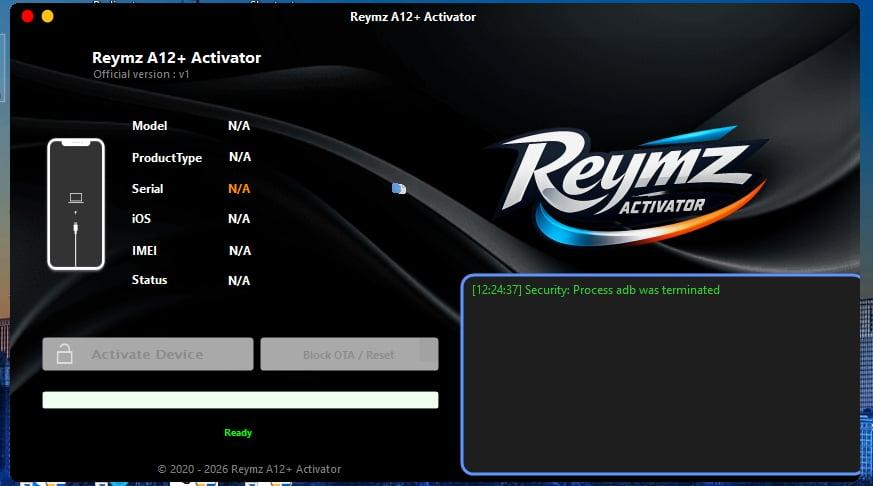Click the Model N/A value

point(239,126)
